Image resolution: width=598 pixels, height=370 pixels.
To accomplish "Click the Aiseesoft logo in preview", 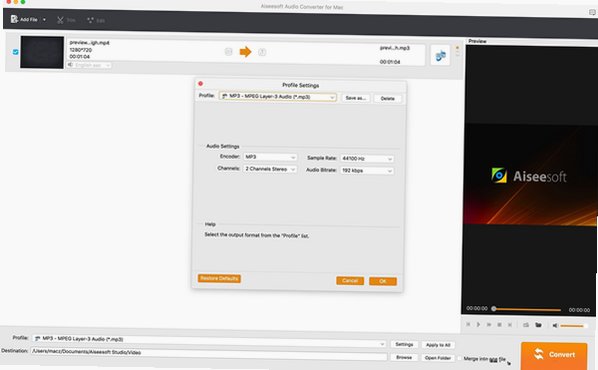I will (529, 176).
